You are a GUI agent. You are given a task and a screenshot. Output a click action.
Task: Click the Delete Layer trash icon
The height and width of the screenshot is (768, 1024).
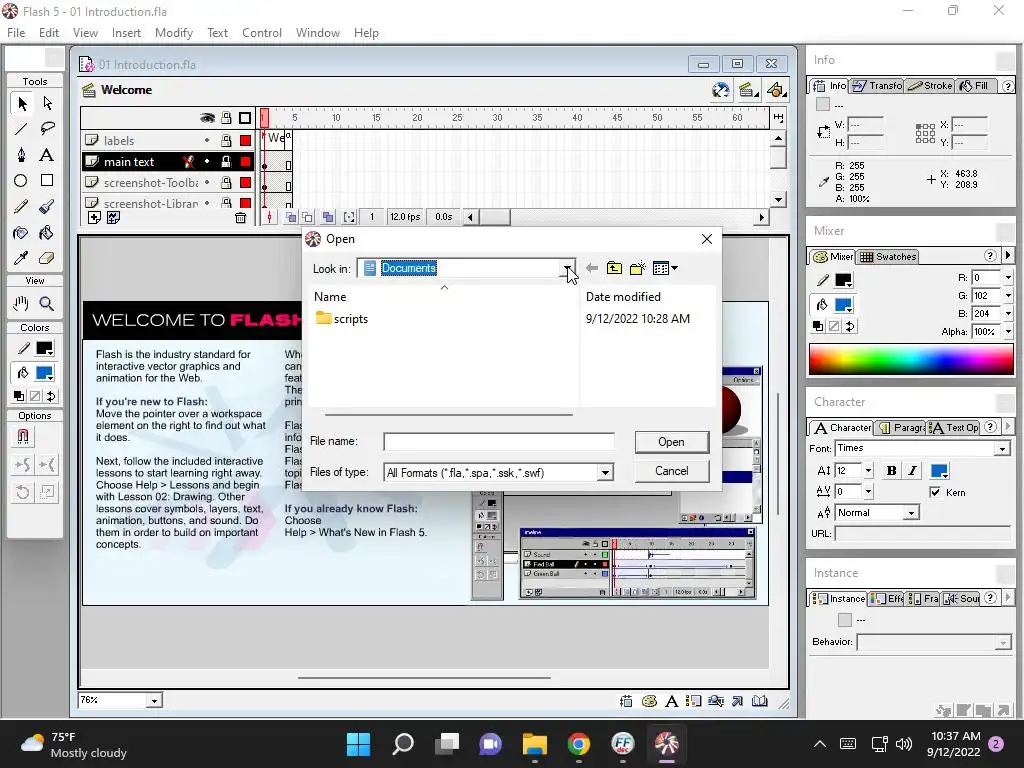click(x=241, y=218)
